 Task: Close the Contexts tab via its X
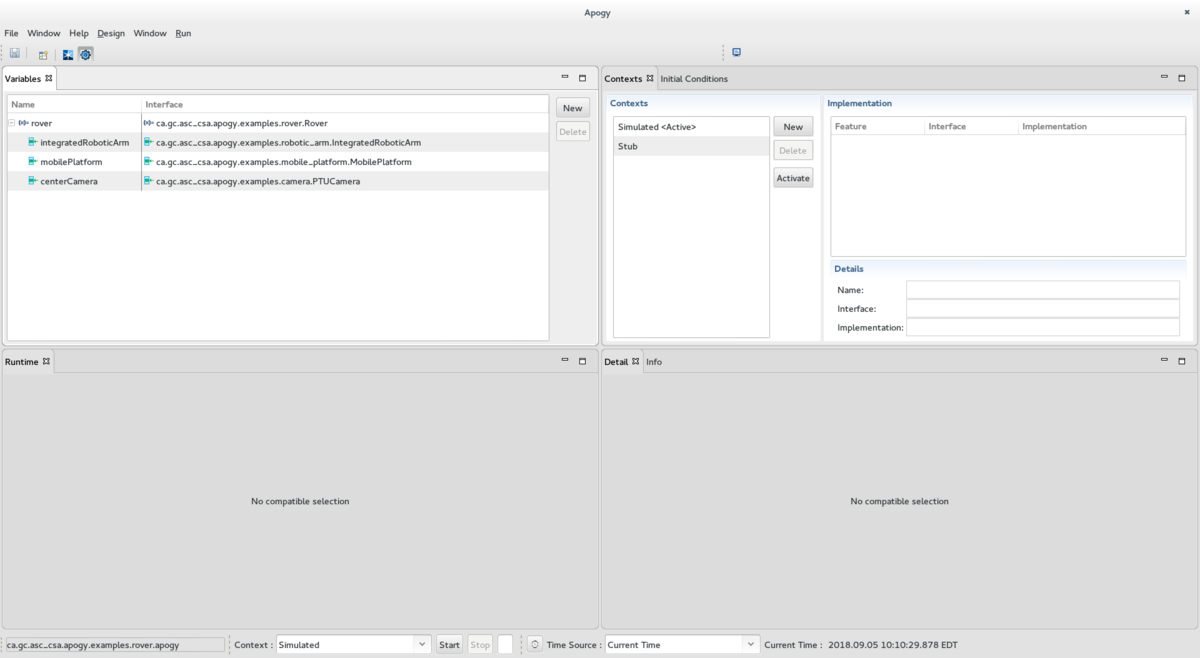650,77
